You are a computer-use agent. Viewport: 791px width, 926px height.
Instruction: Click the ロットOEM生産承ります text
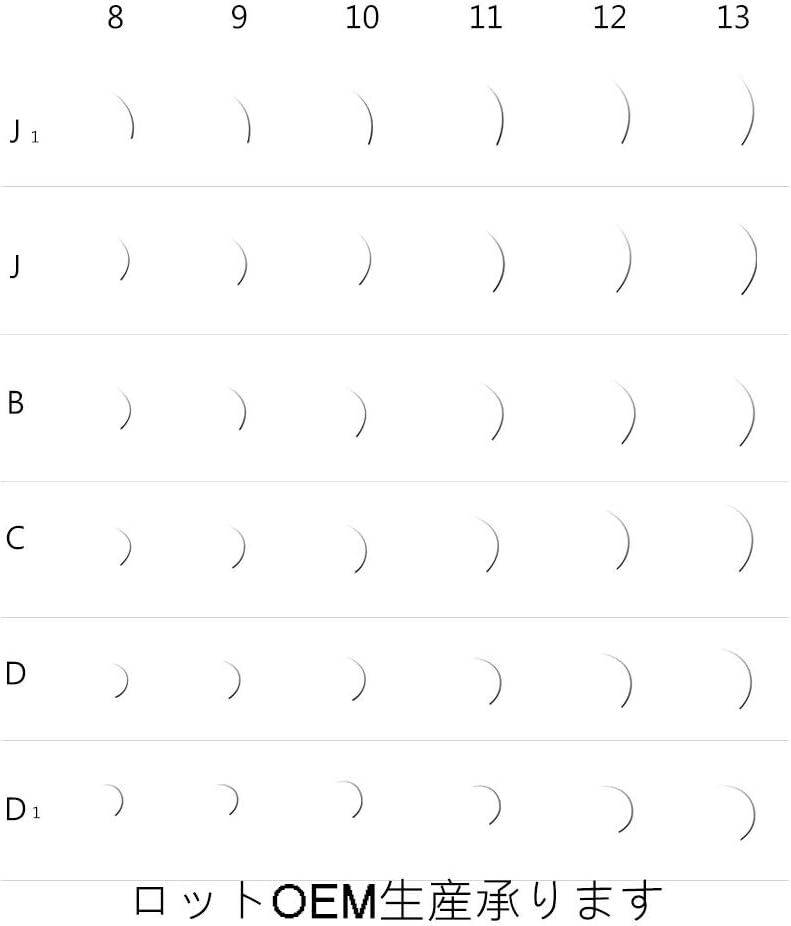[x=398, y=900]
